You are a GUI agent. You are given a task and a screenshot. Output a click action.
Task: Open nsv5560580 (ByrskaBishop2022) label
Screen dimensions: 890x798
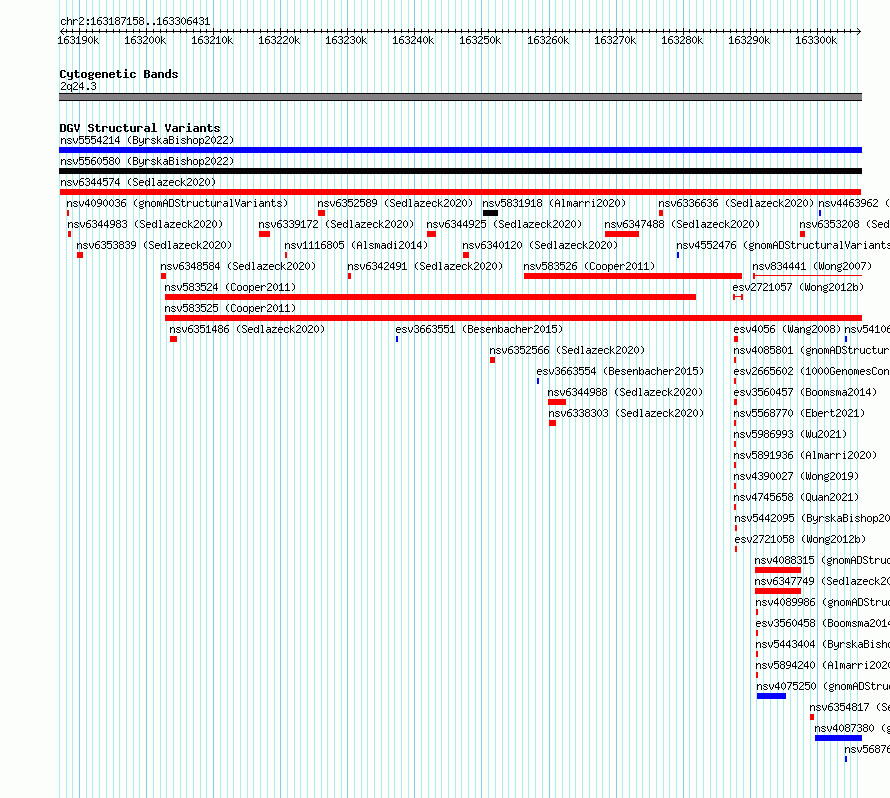[147, 161]
